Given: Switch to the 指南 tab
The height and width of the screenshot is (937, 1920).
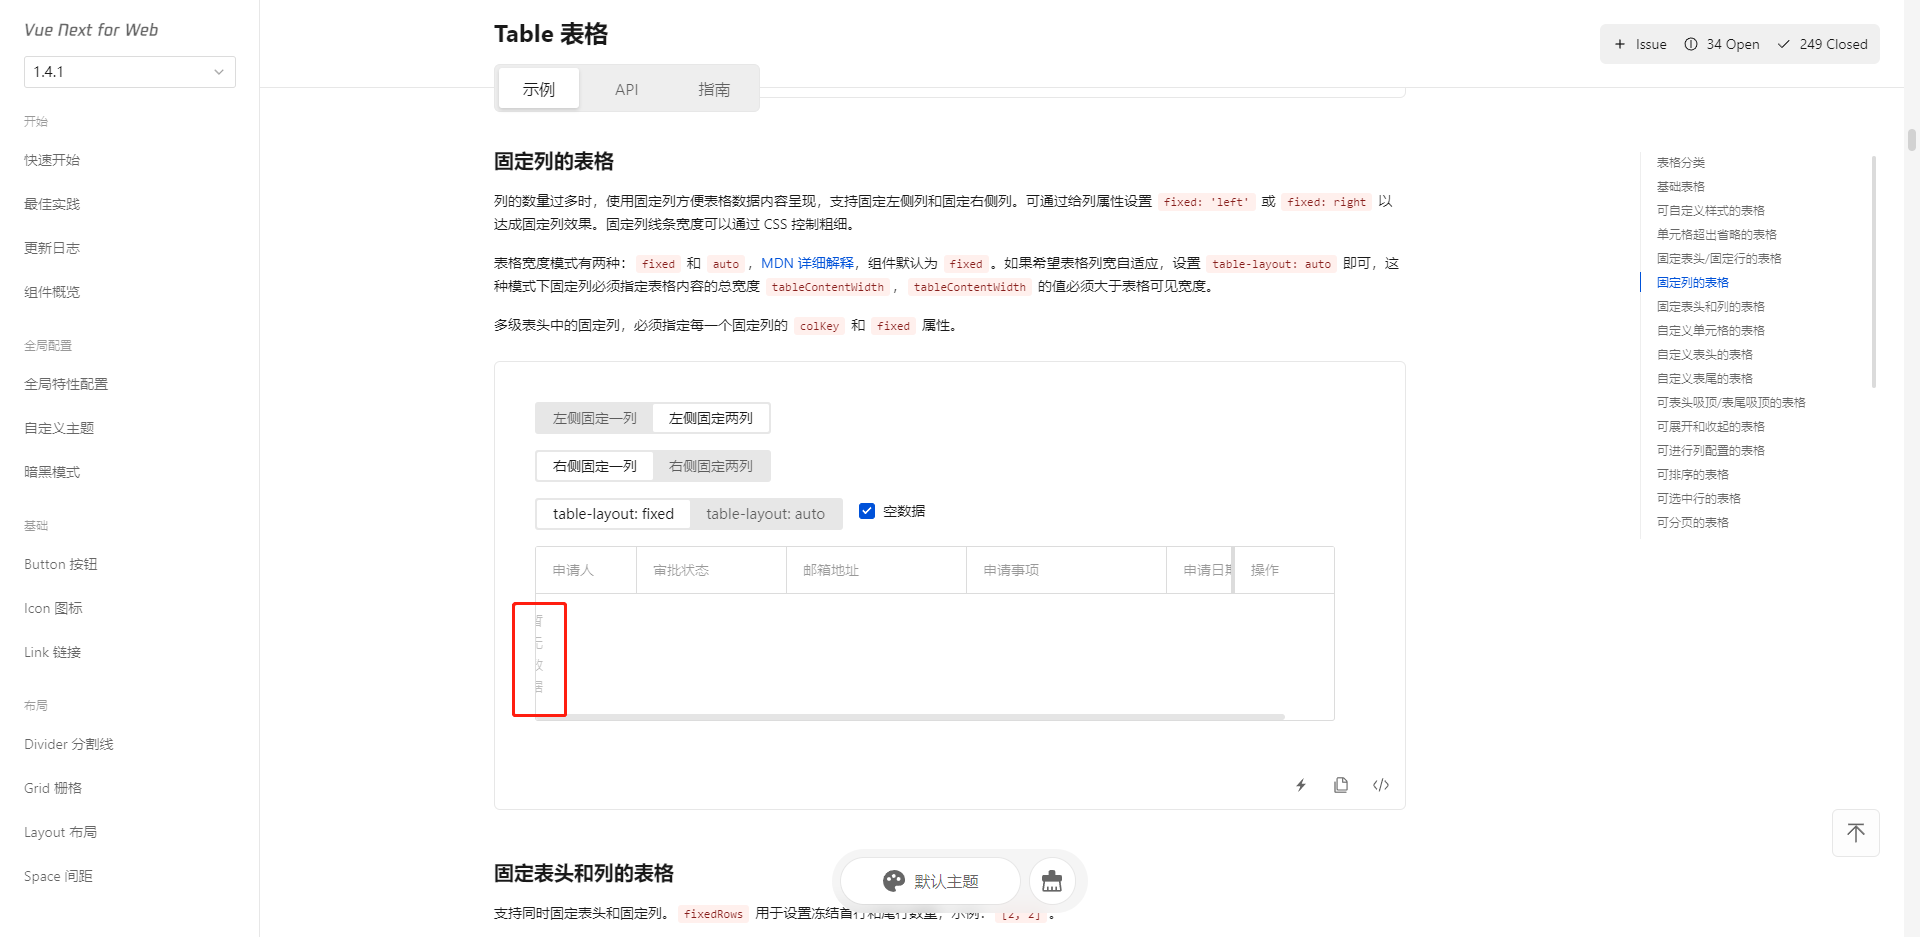Looking at the screenshot, I should click(x=714, y=88).
